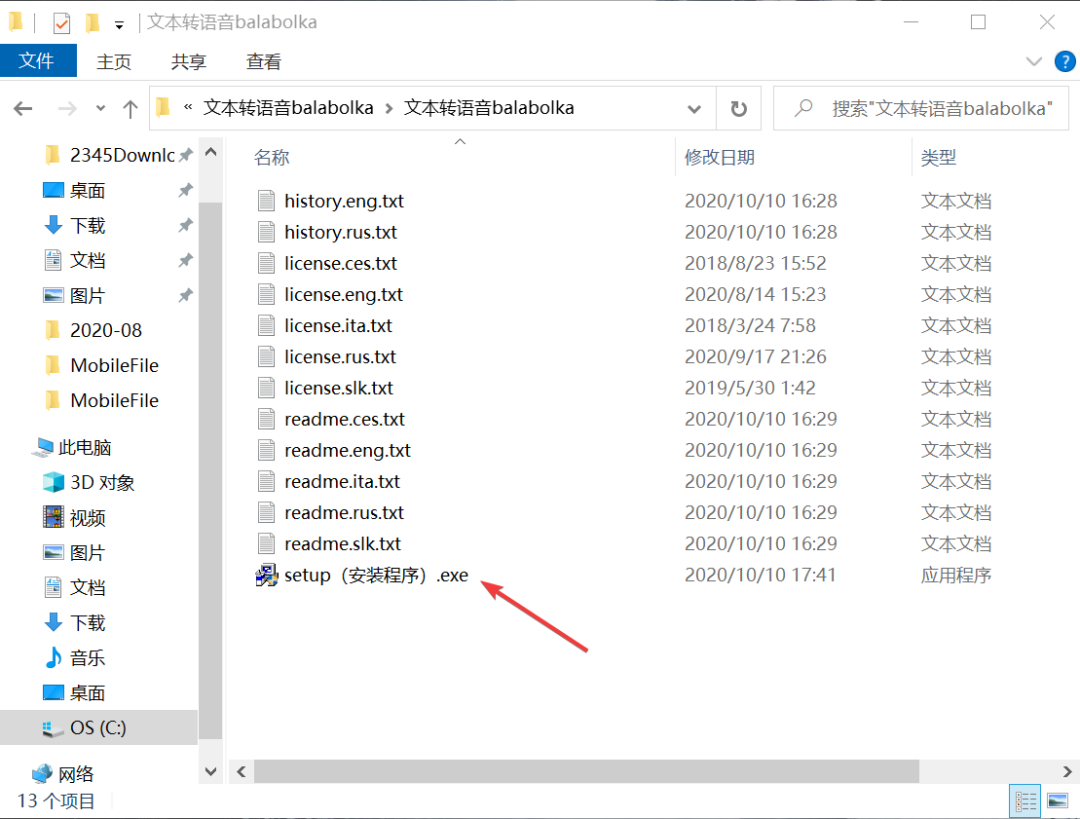Open 音乐 folder in sidebar
The image size is (1080, 819).
tap(87, 658)
